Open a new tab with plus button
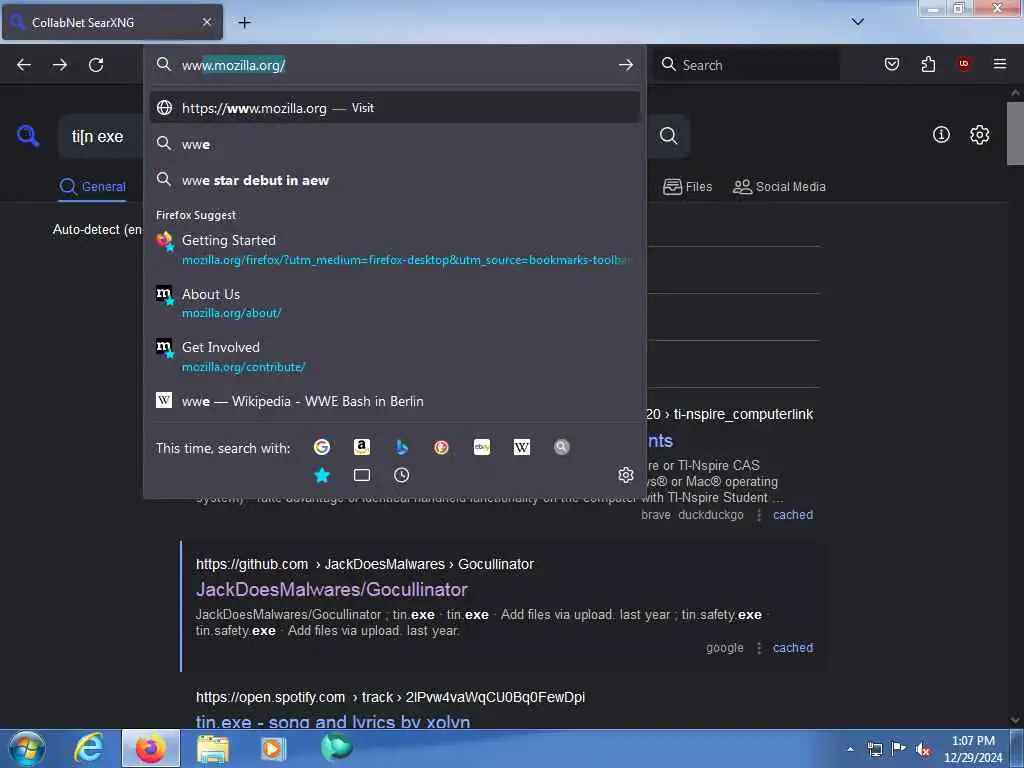Image resolution: width=1024 pixels, height=768 pixels. (x=244, y=22)
